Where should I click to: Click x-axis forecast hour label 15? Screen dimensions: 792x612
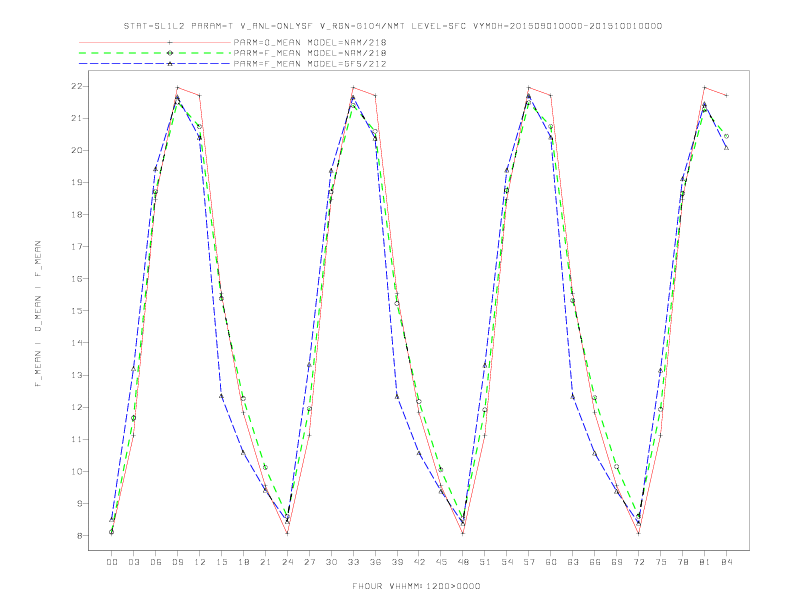[x=221, y=562]
